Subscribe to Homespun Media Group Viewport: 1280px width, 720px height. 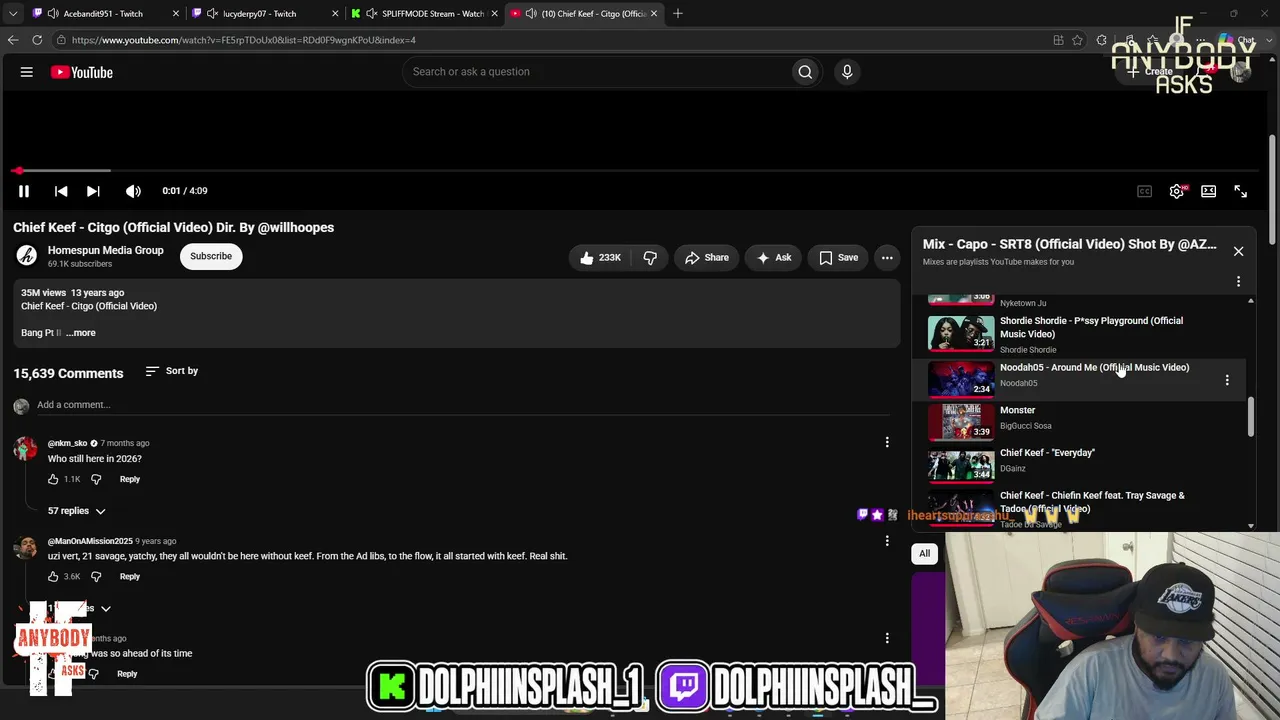[211, 256]
